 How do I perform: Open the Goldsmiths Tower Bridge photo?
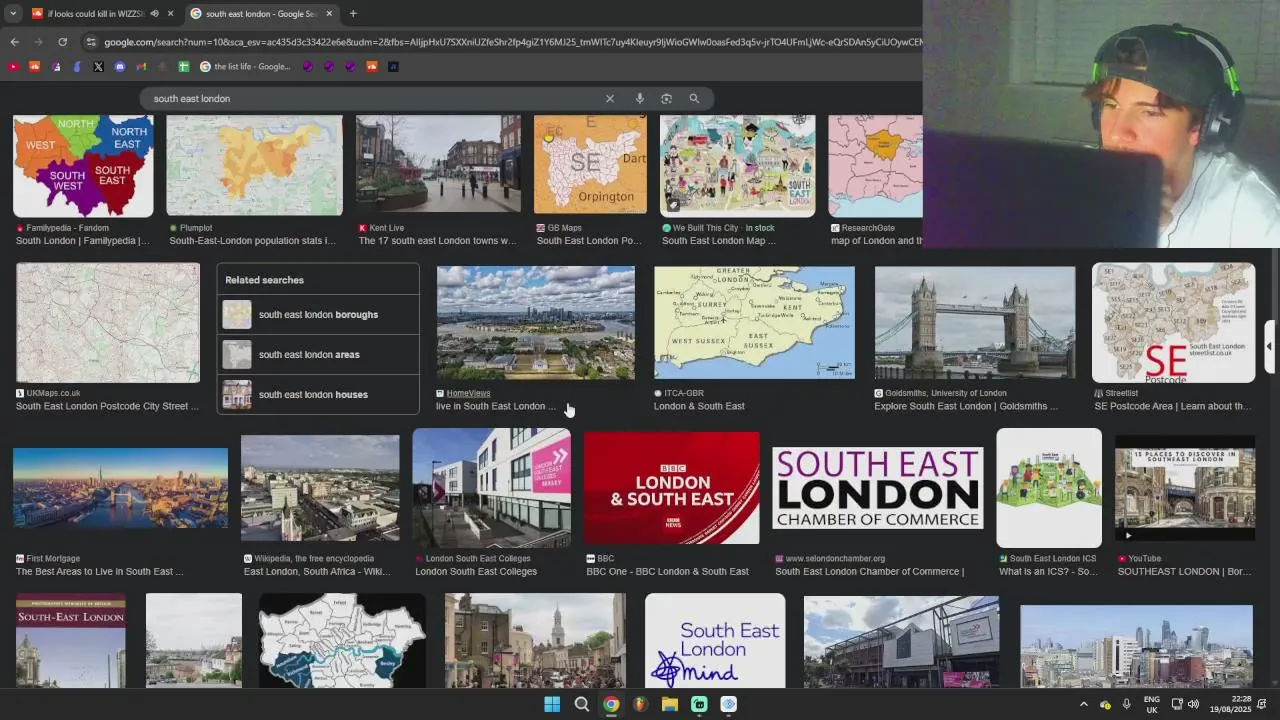pos(975,323)
